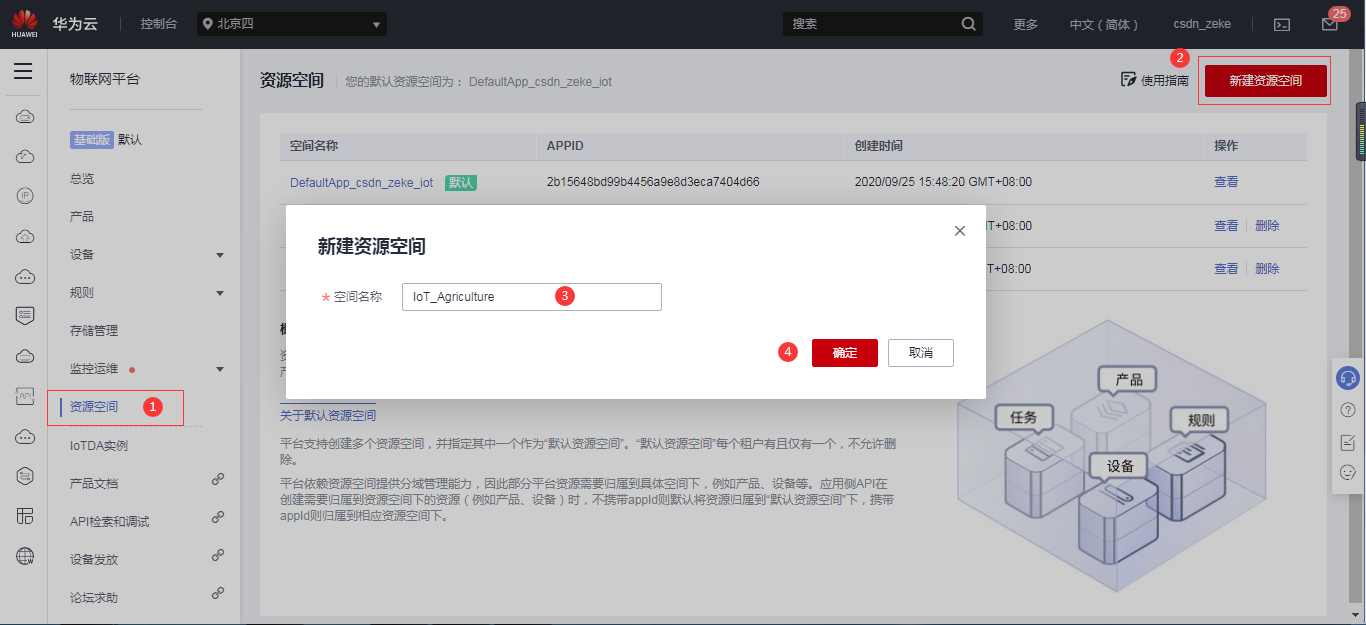Open the 中文(简体) language menu
This screenshot has height=625, width=1366.
coord(1104,24)
